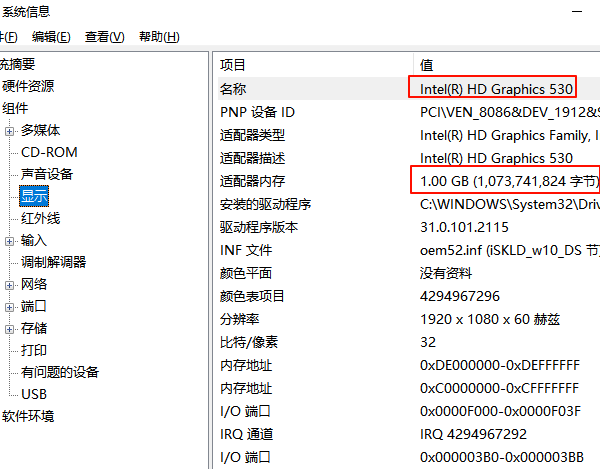
Task: Select 有问题的设备 in the tree
Action: [60, 372]
